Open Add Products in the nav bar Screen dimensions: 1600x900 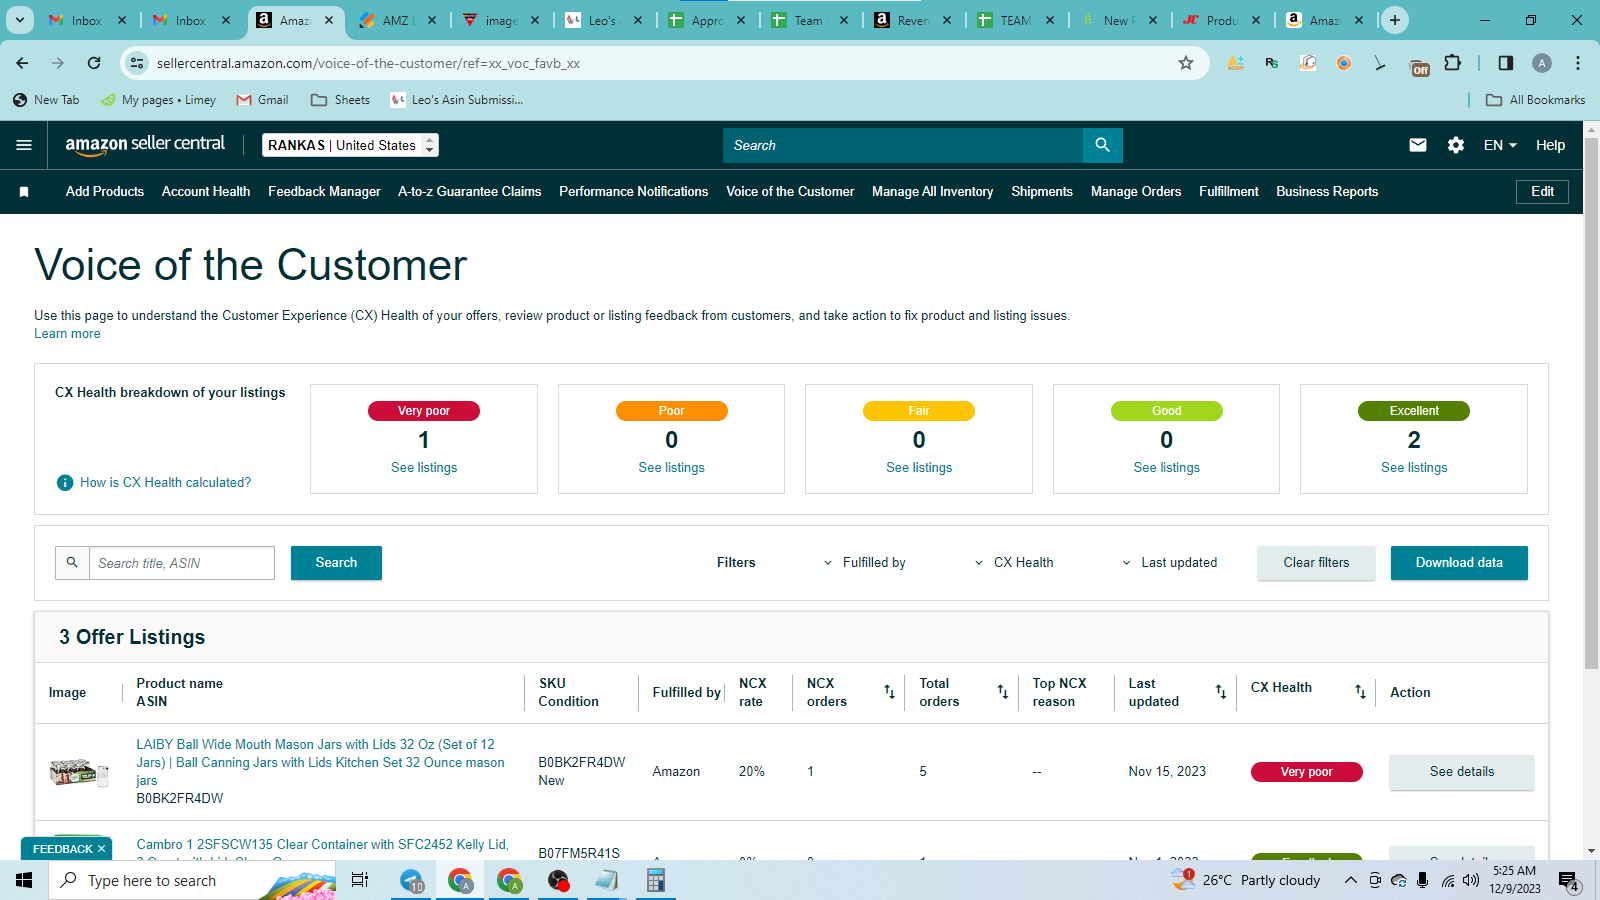(105, 192)
